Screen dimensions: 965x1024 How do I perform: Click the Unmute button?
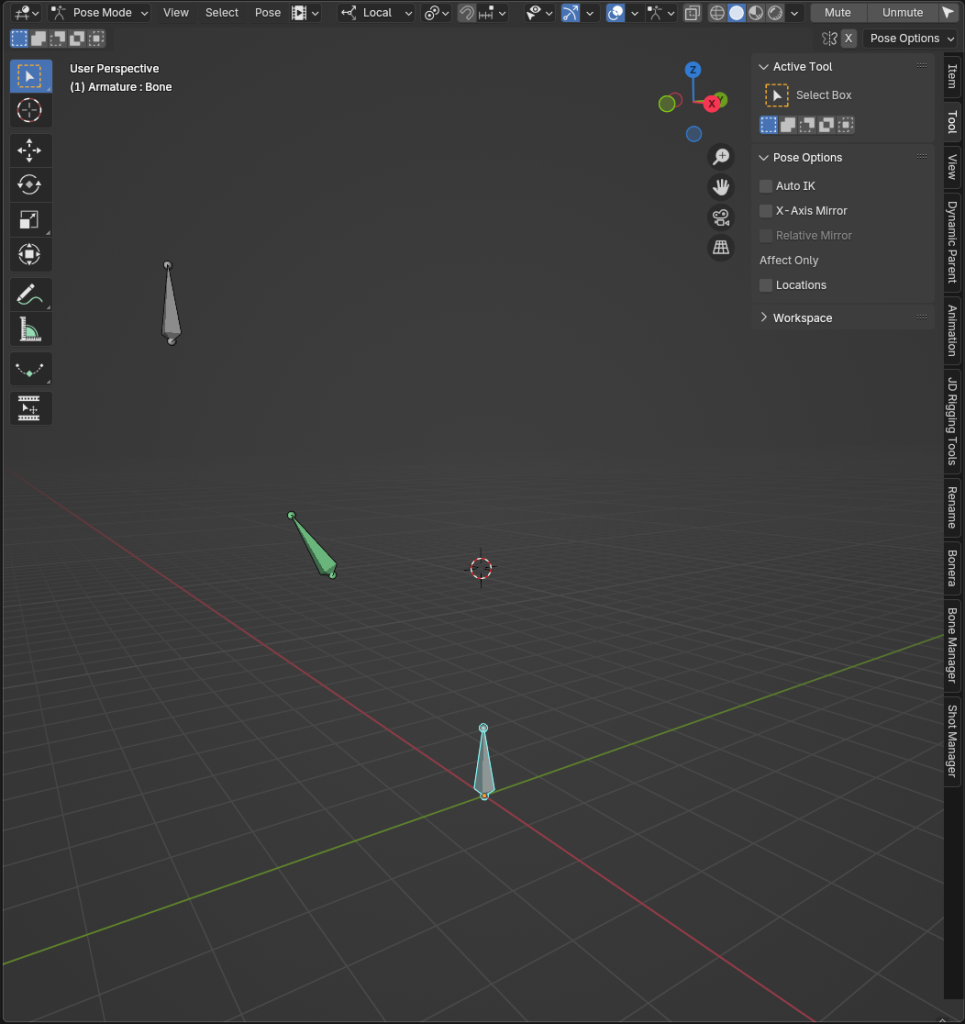(x=902, y=12)
